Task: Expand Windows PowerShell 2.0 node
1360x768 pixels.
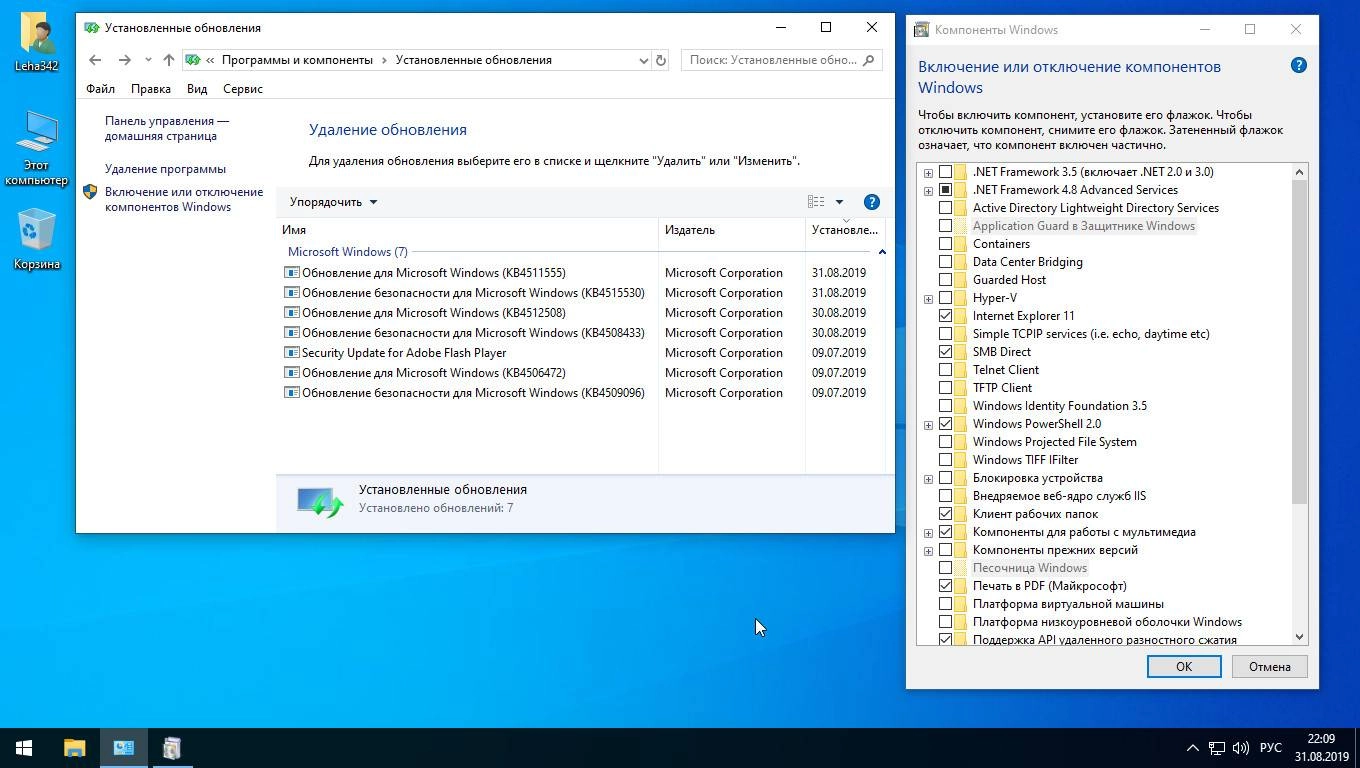Action: [x=928, y=424]
